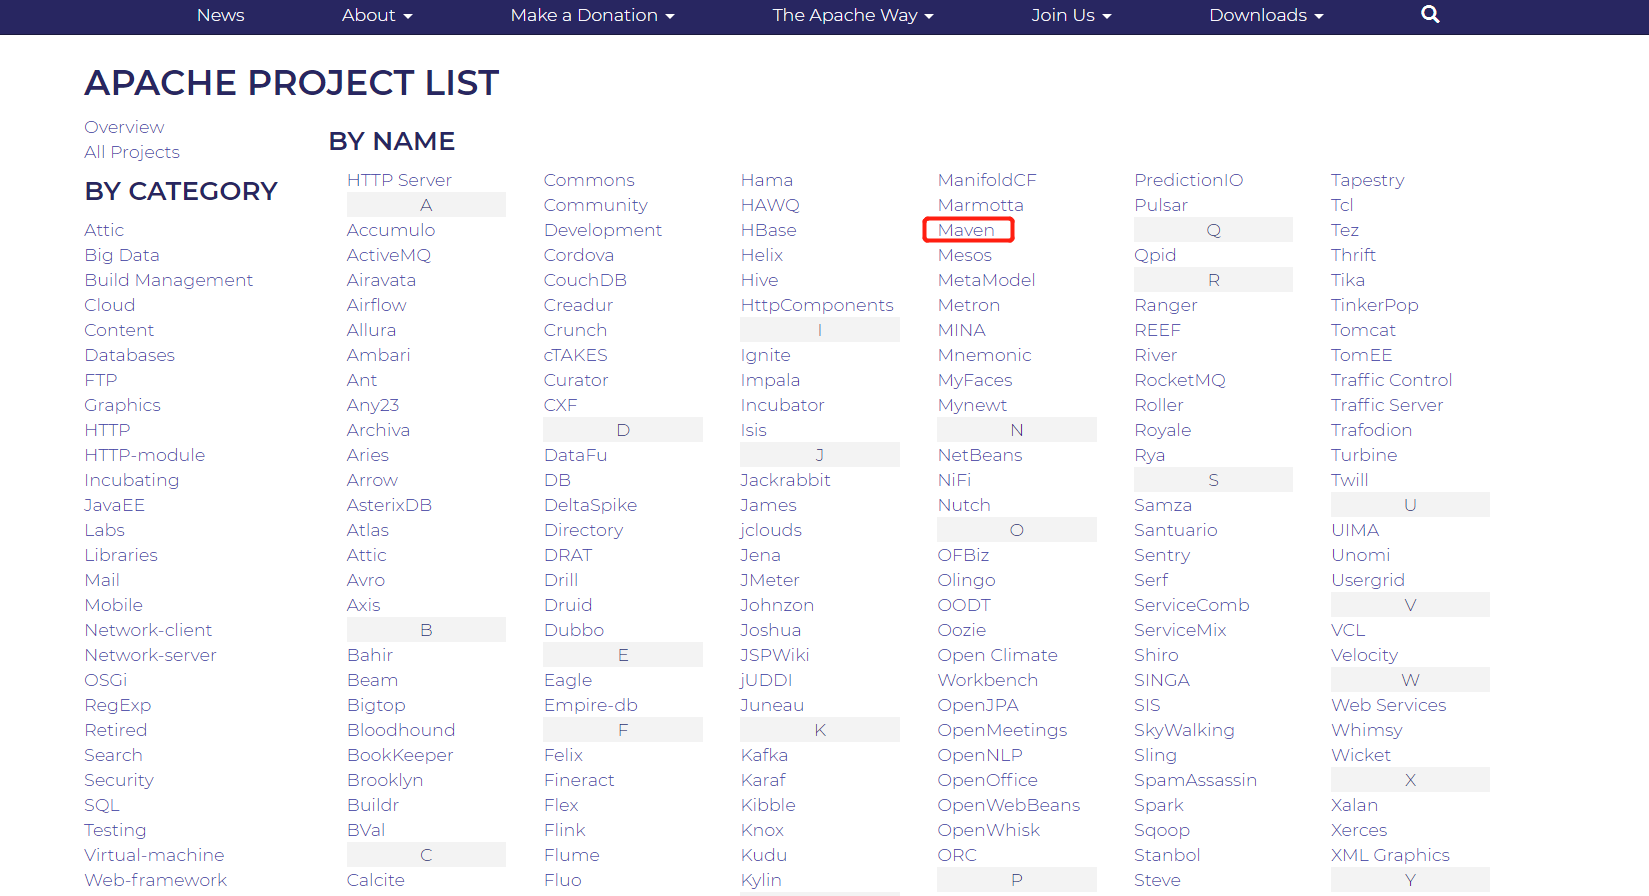Open the DeltaSpike project link
1649x896 pixels.
coord(590,505)
